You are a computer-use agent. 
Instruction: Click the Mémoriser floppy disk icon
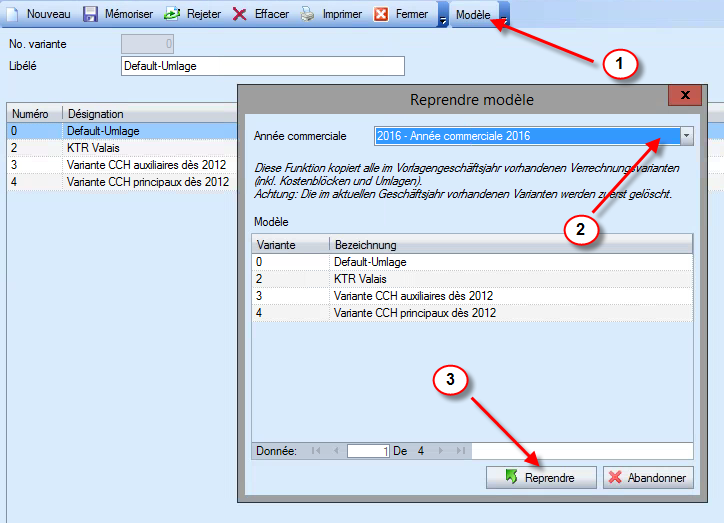(90, 14)
